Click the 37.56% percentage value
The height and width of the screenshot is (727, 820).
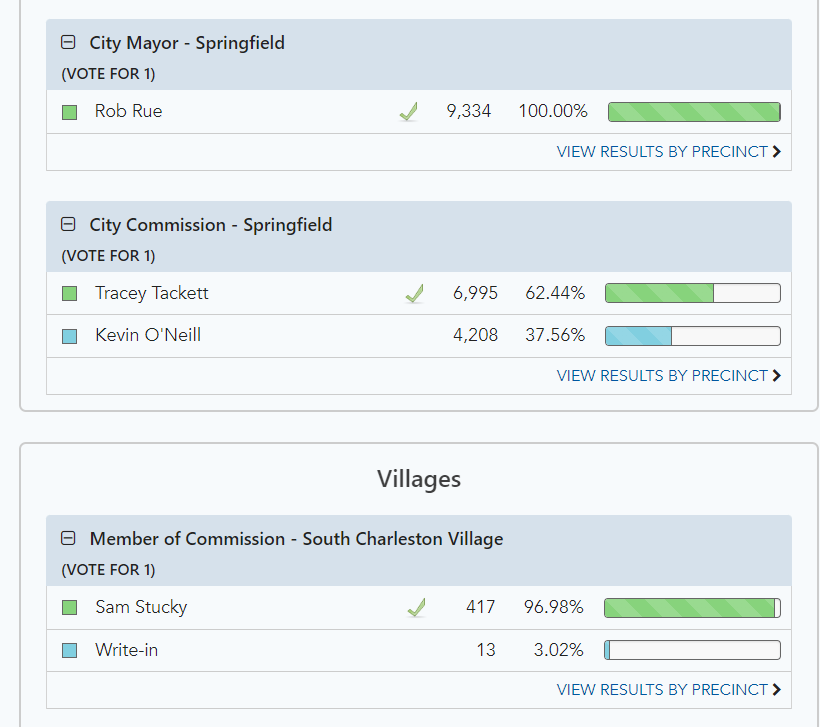pos(555,335)
